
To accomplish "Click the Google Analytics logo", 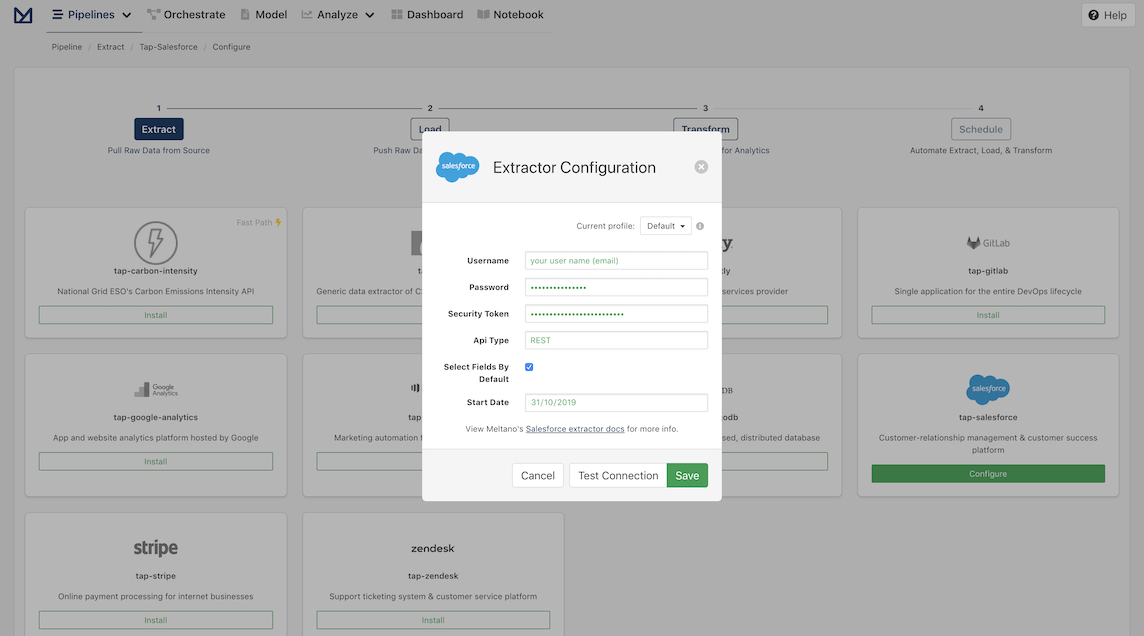I will click(155, 389).
